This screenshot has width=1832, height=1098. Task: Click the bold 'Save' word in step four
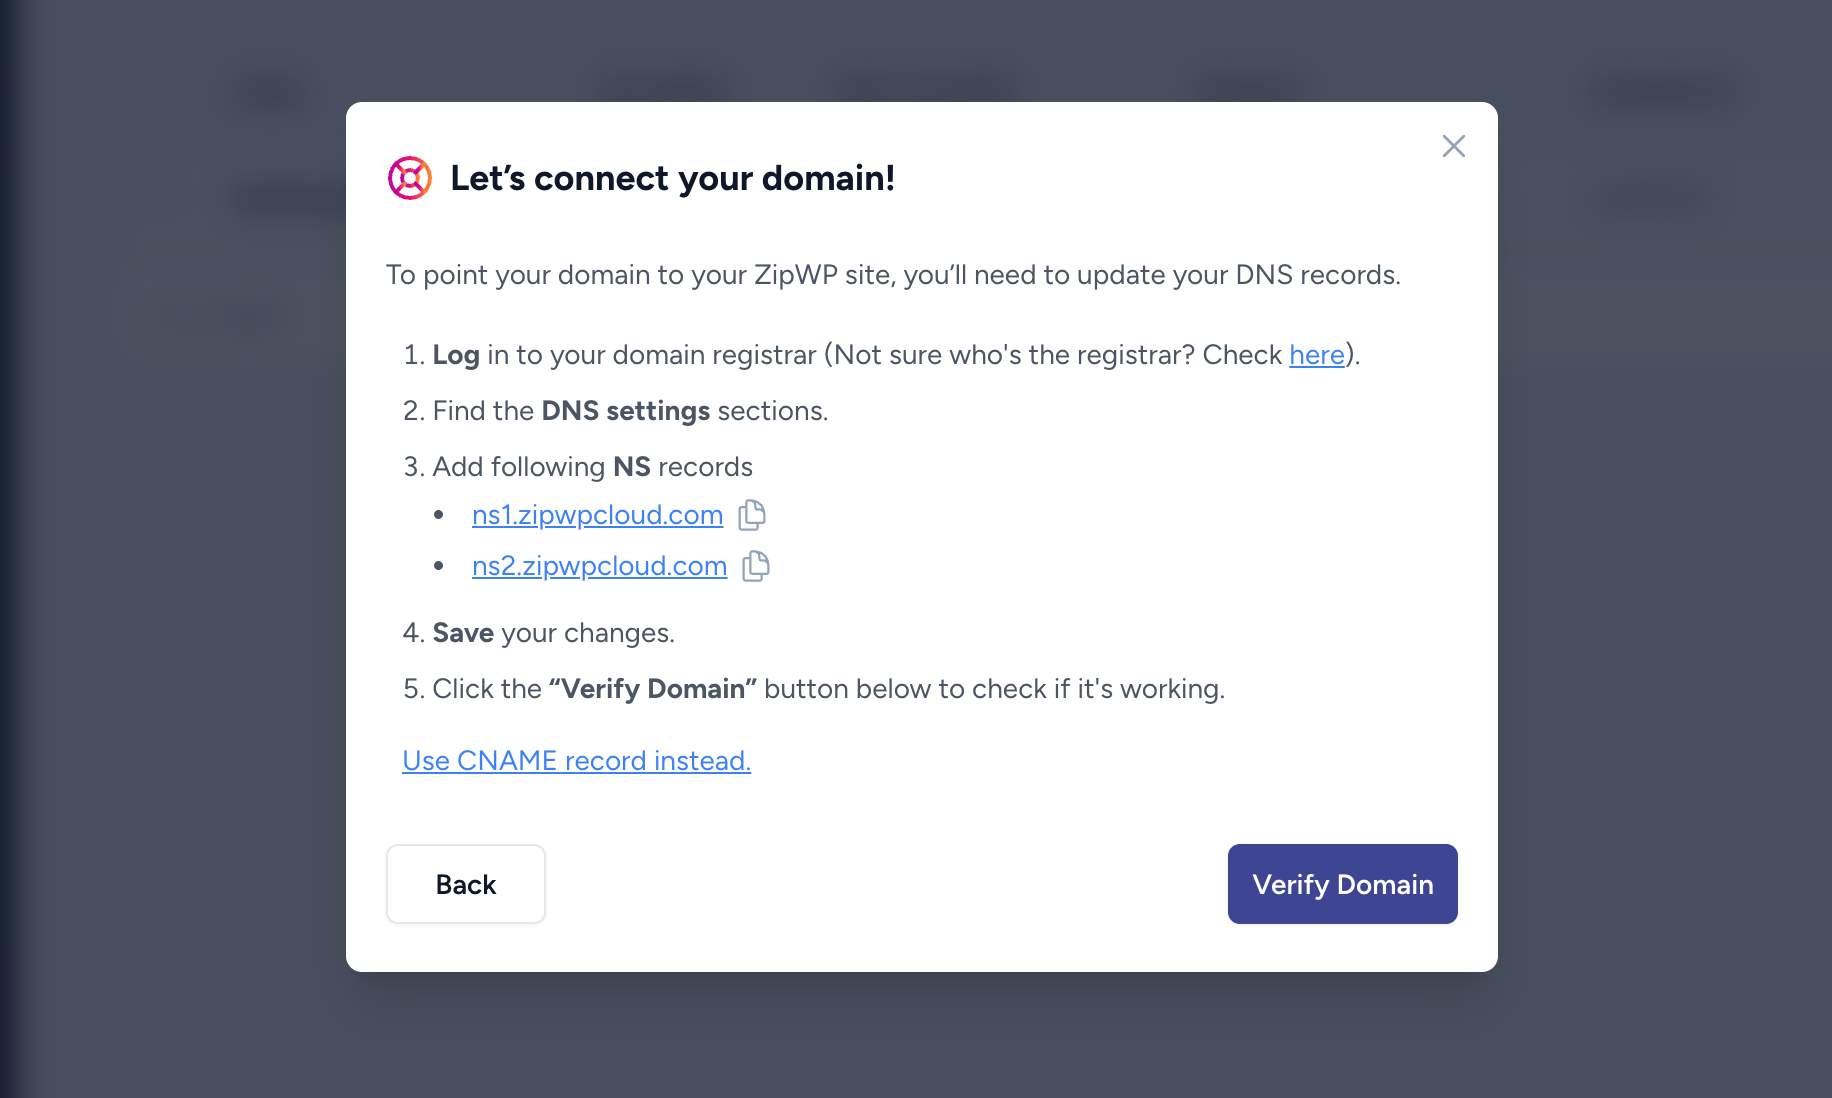click(x=463, y=633)
